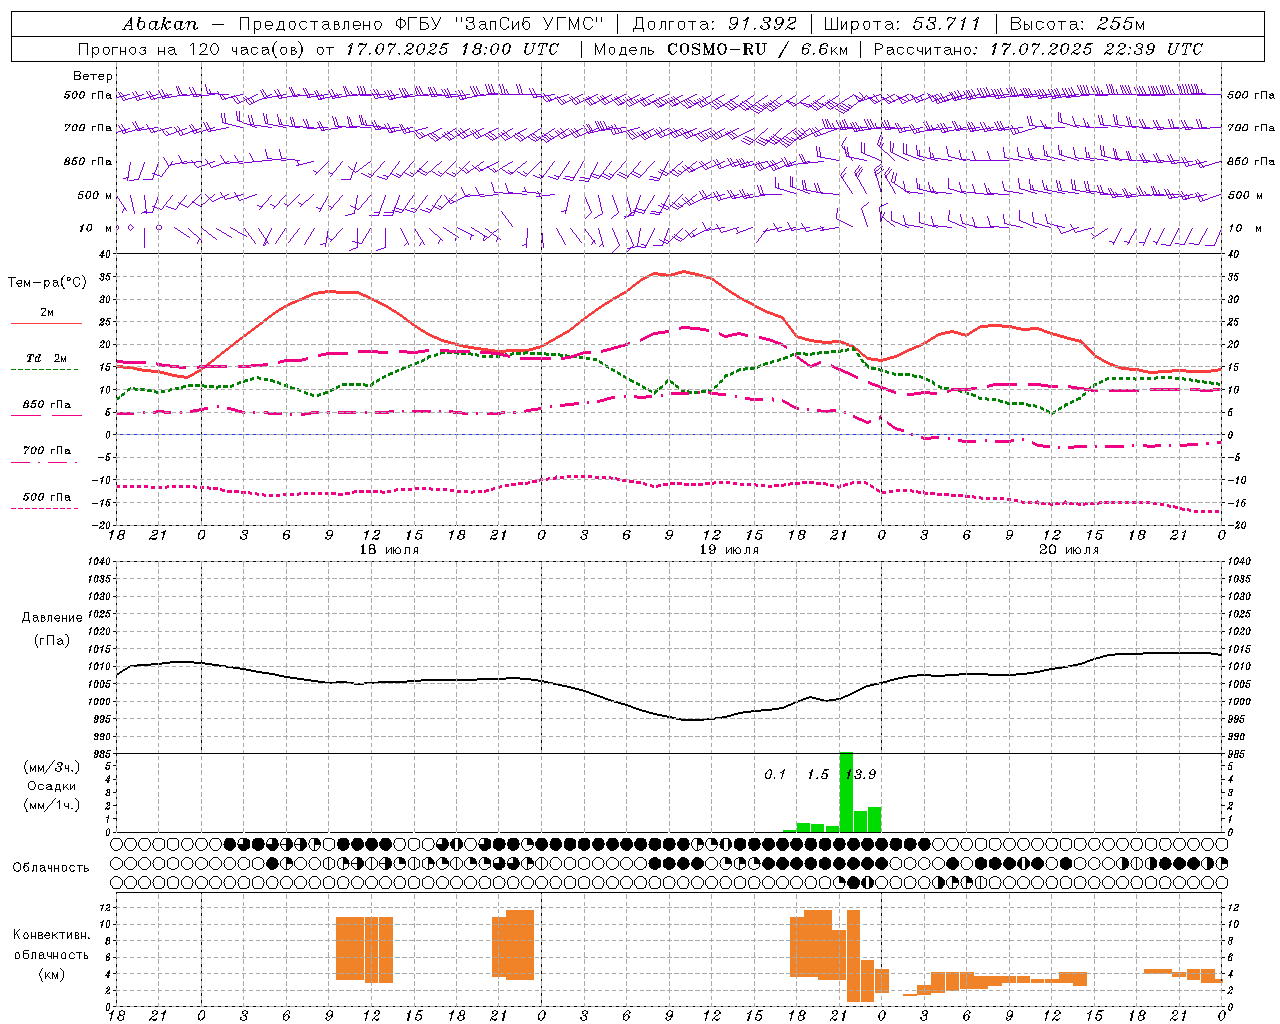Click the solid blue line under '2м' legend

click(x=47, y=324)
